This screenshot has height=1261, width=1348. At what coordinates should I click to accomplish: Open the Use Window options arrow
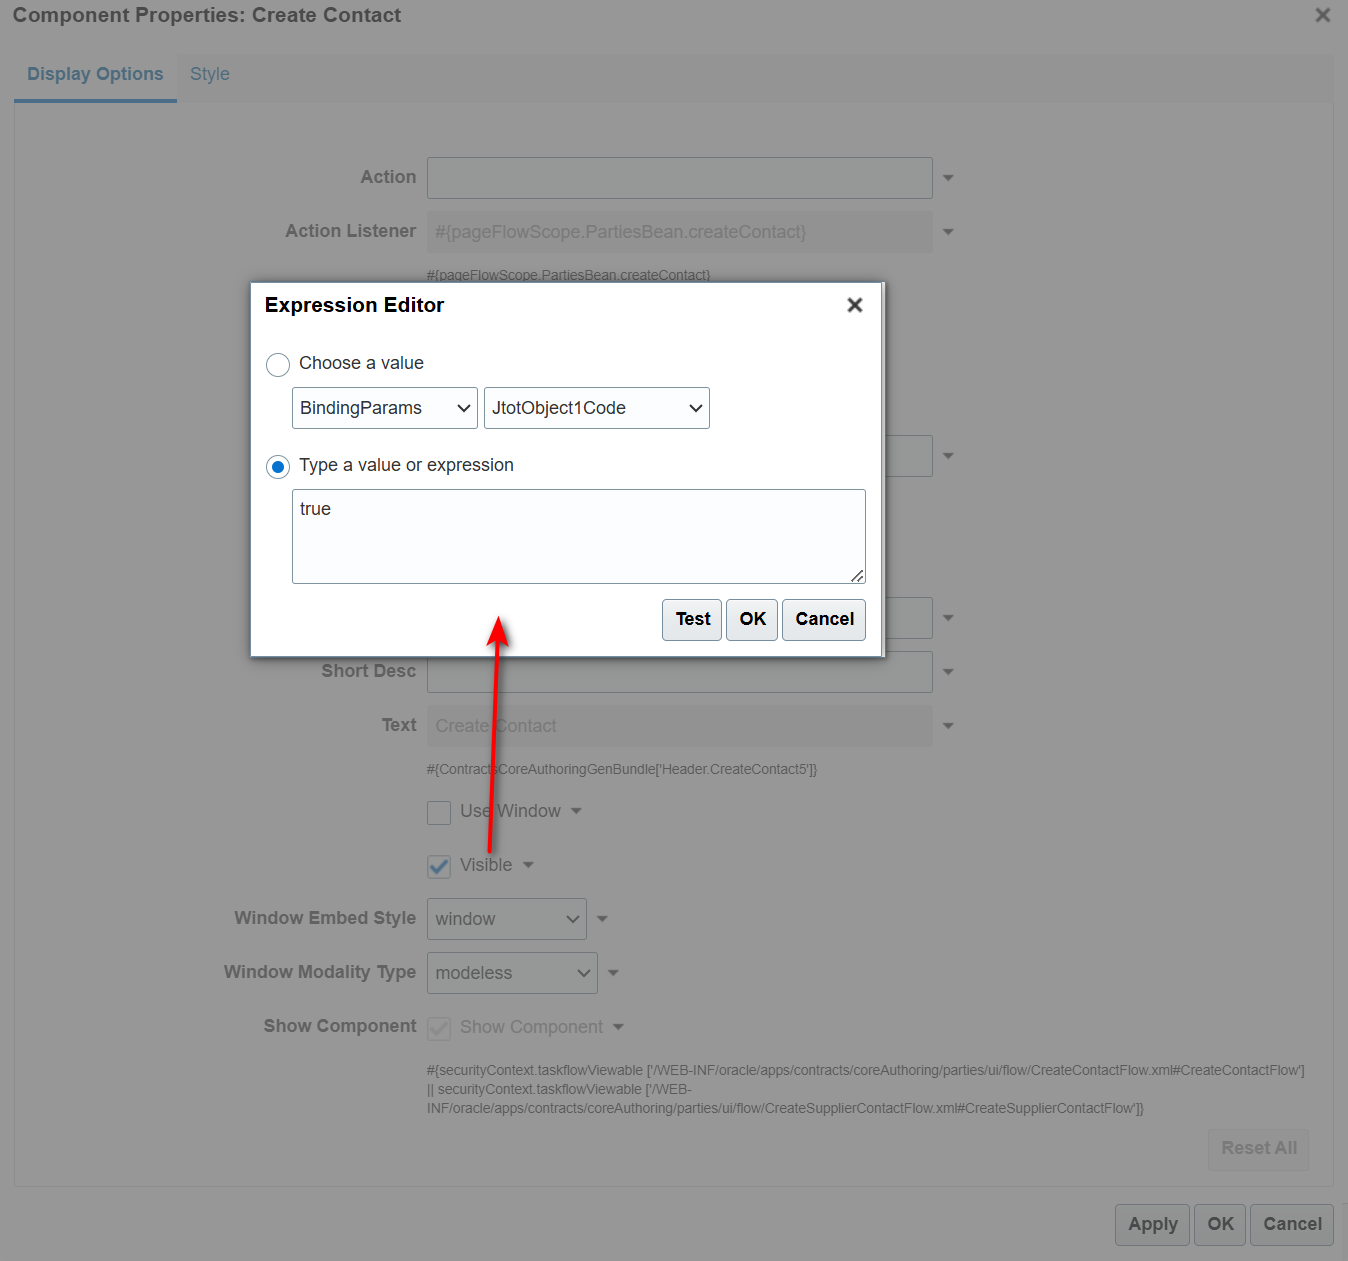click(576, 811)
